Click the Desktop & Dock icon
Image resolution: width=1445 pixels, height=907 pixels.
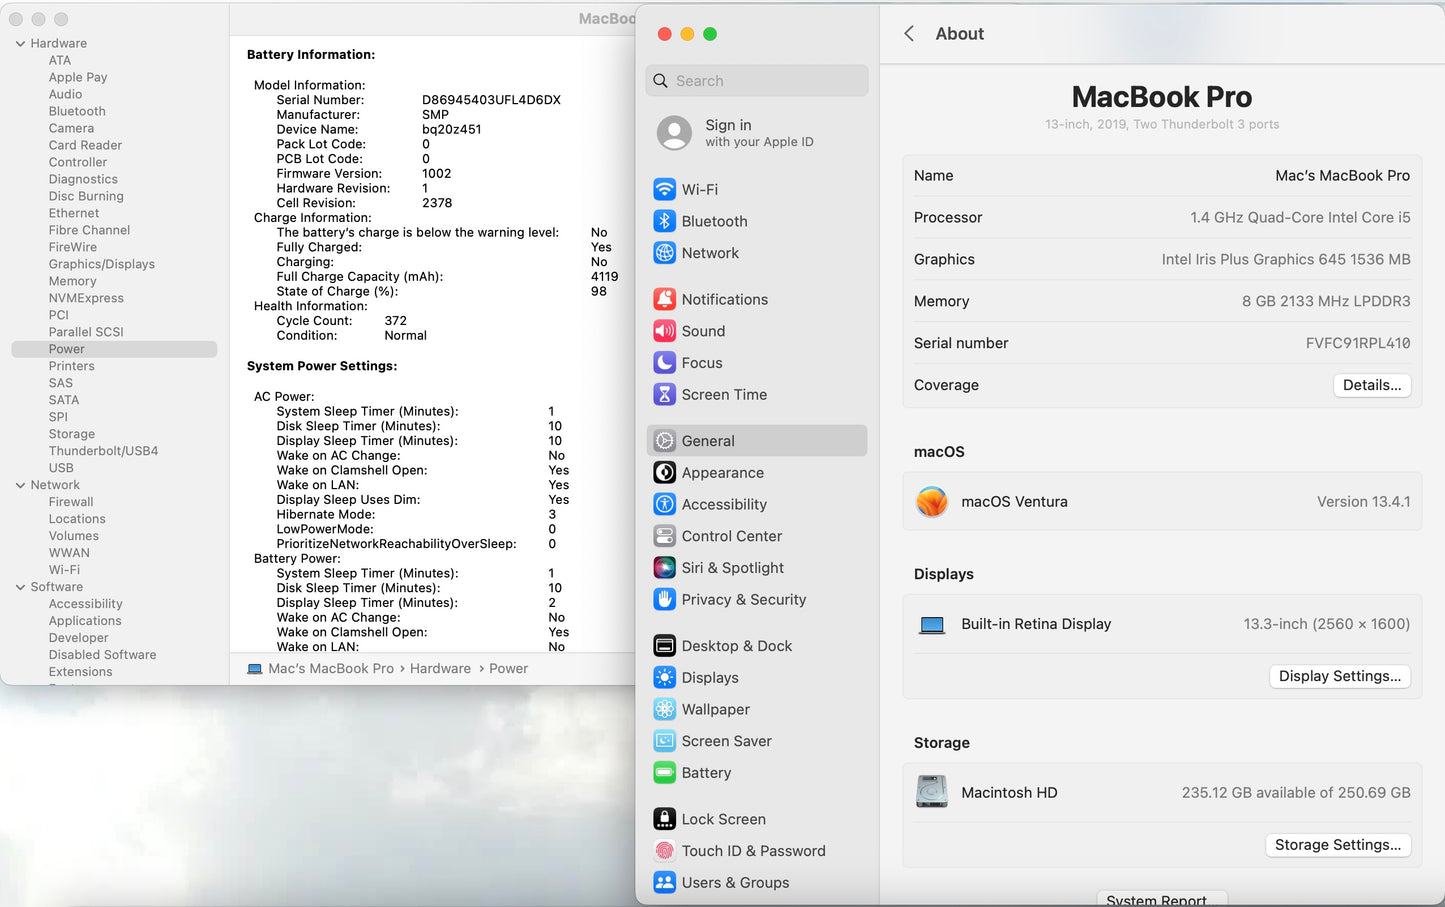(x=664, y=645)
